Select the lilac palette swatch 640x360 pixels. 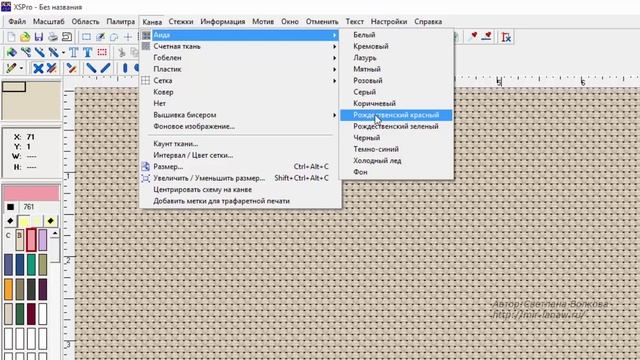pos(42,240)
